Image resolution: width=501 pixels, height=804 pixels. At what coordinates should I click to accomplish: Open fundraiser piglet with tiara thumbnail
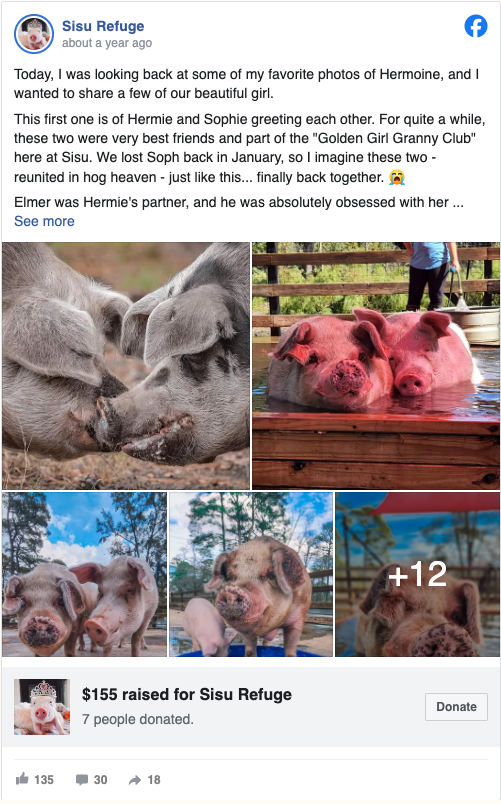[x=42, y=707]
